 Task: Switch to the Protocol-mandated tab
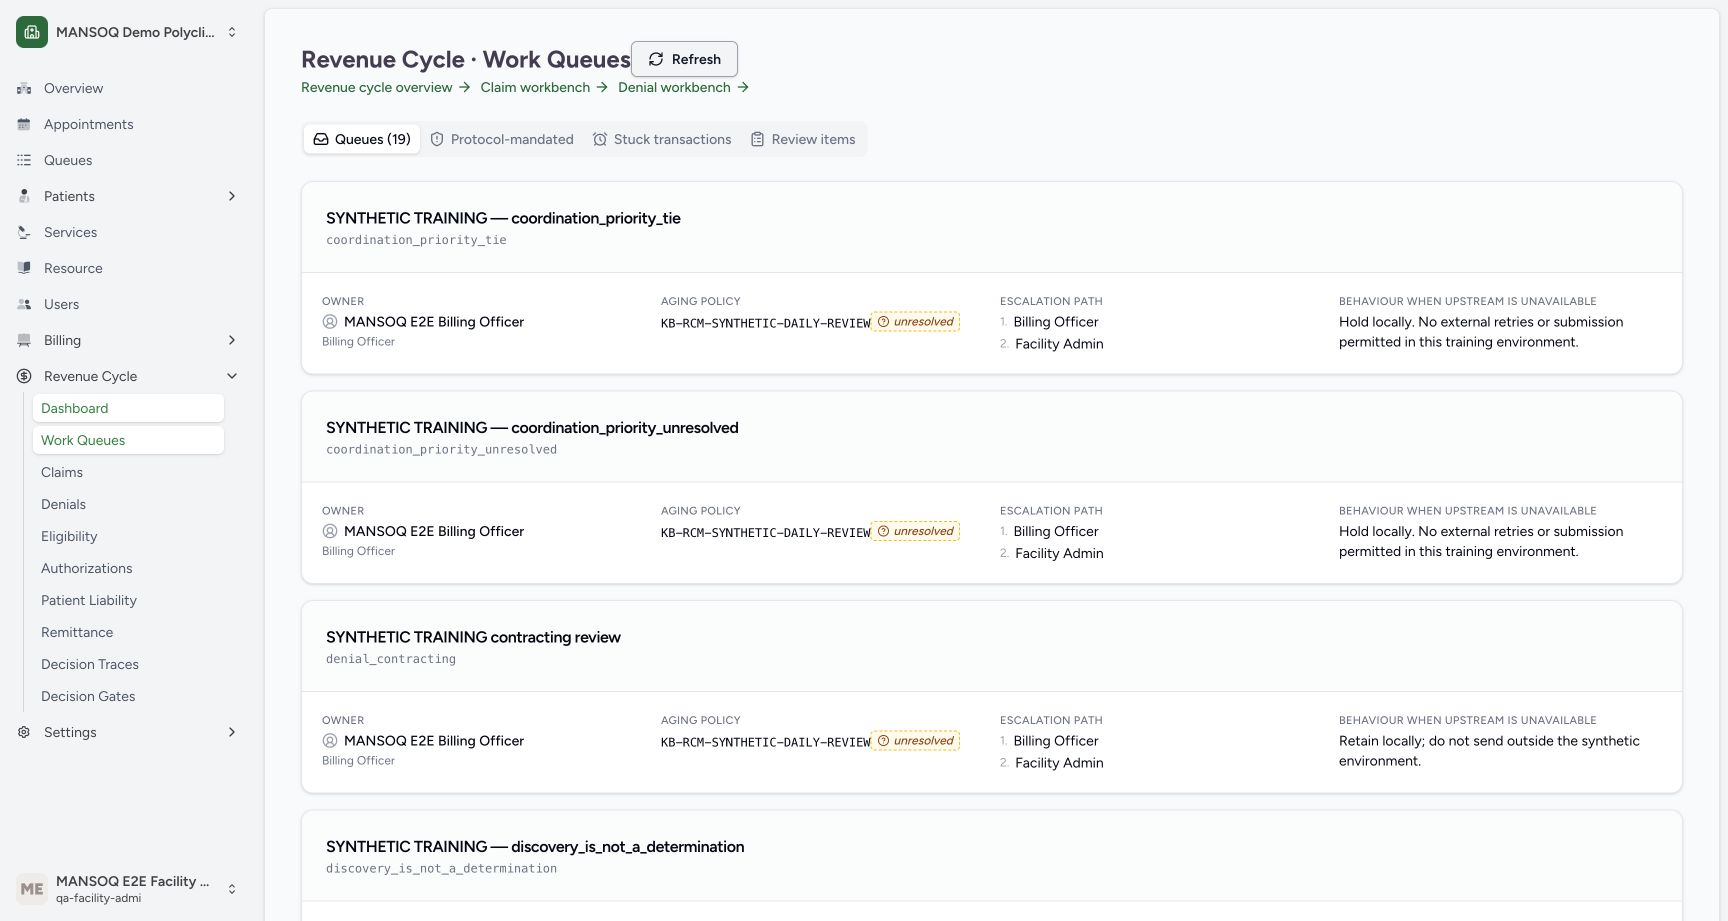(x=502, y=139)
